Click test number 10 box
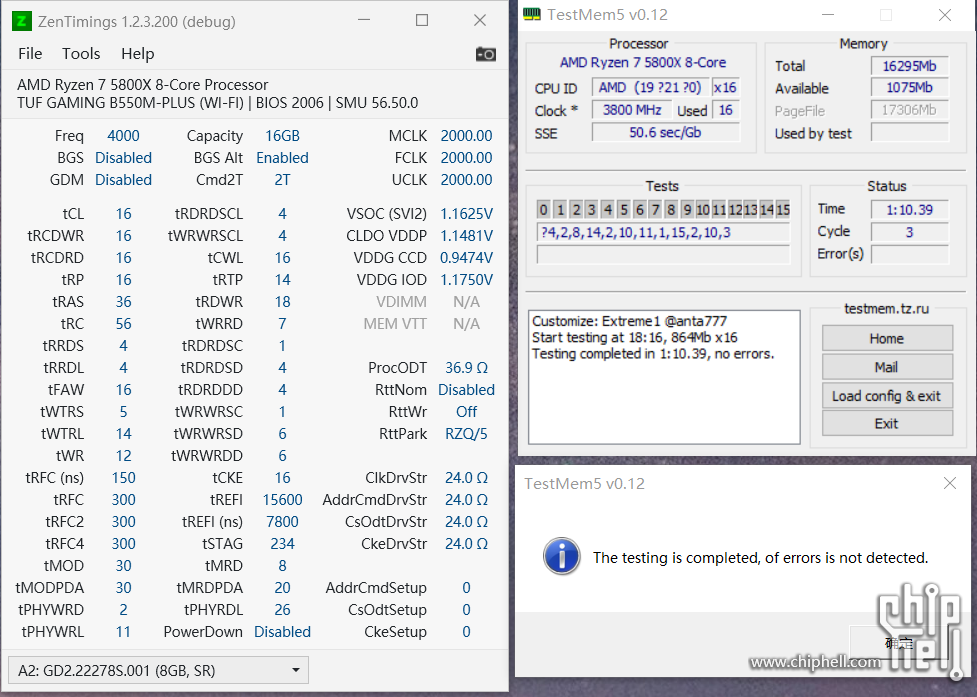This screenshot has width=977, height=697. (703, 209)
